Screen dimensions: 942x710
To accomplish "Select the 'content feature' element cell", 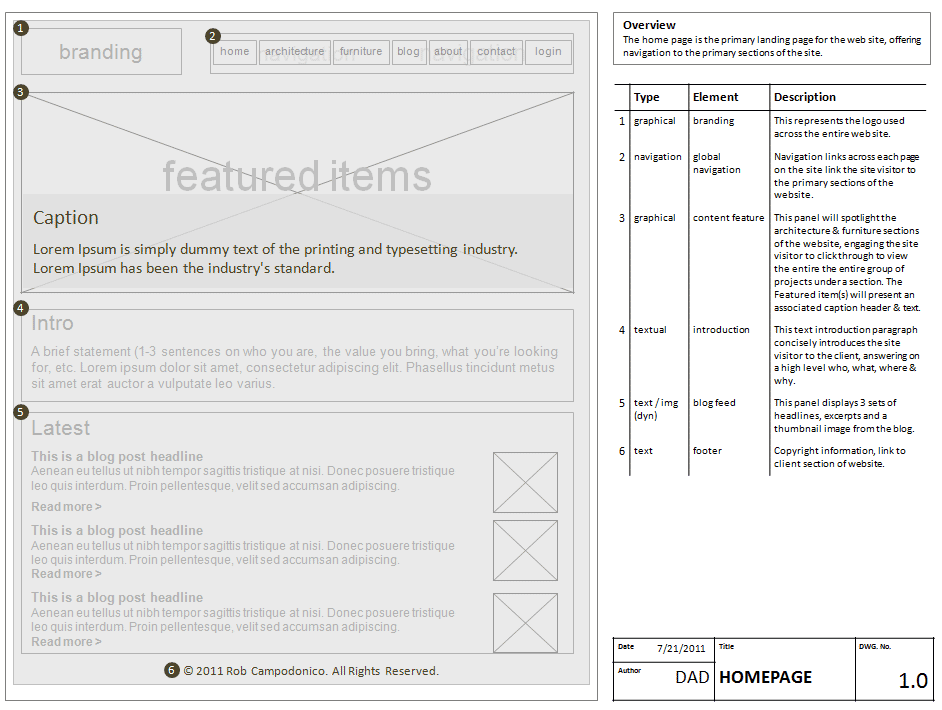I will [x=728, y=218].
